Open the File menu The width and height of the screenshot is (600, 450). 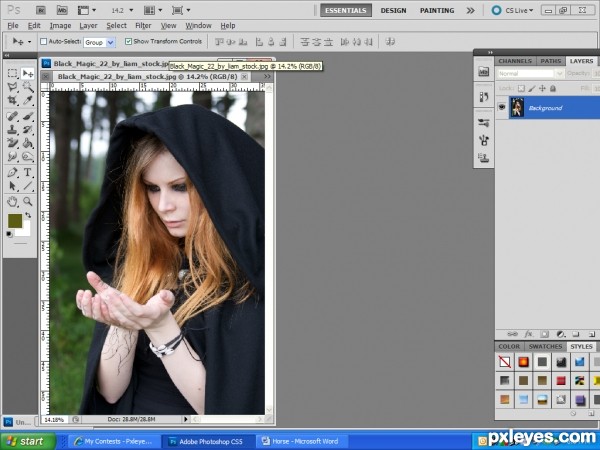13,26
